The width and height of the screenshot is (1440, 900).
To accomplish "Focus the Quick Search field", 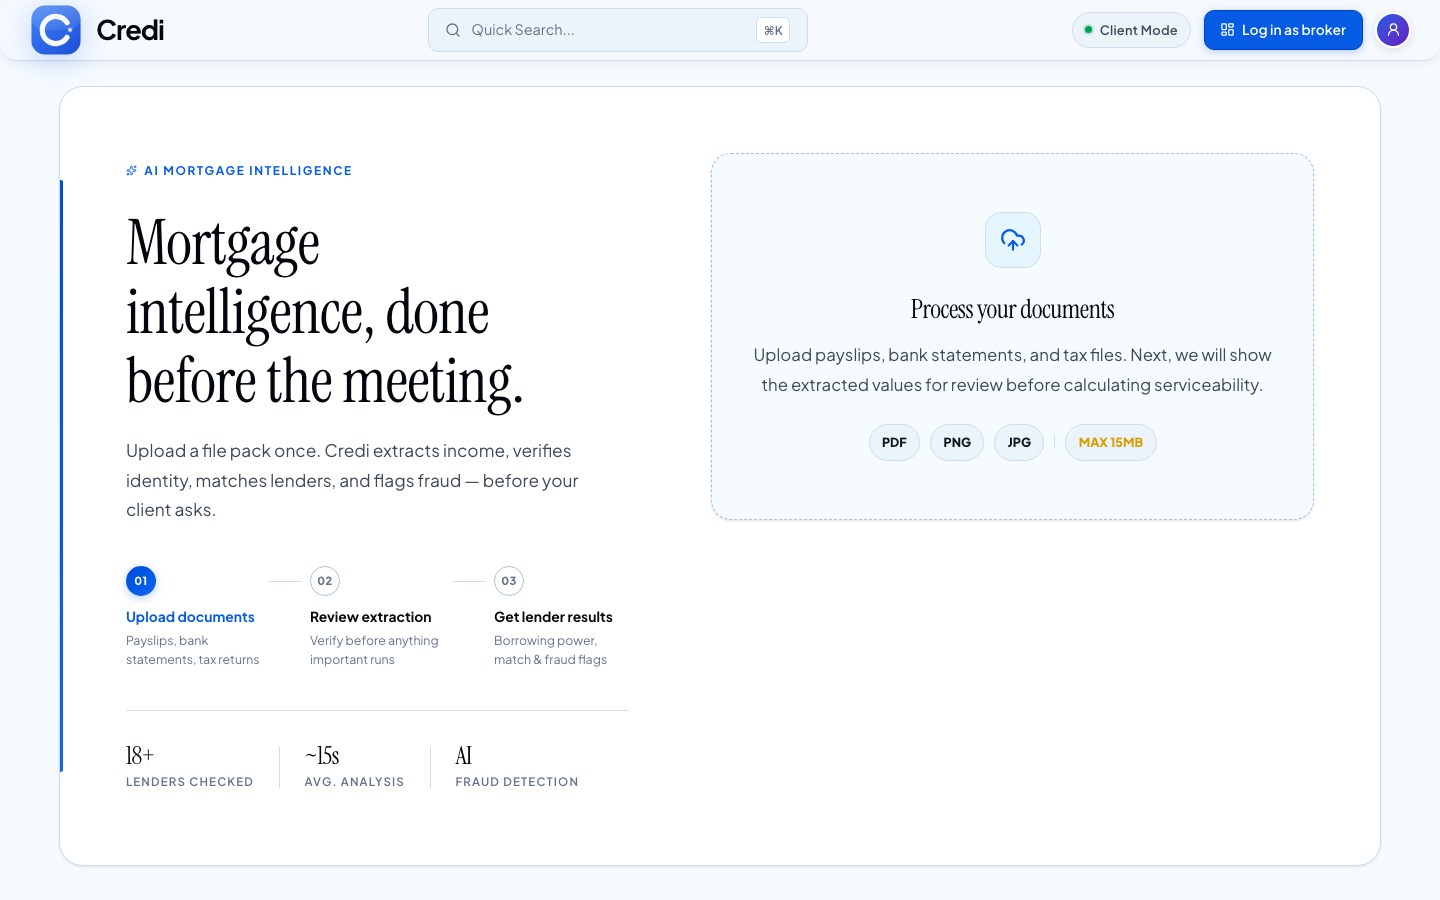I will pos(617,30).
